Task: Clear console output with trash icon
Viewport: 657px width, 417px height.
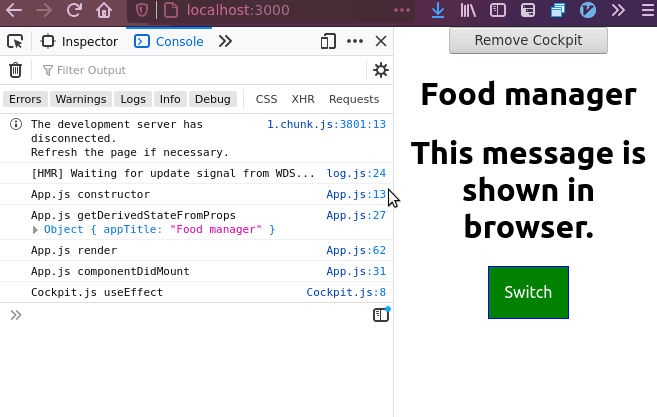Action: click(16, 70)
